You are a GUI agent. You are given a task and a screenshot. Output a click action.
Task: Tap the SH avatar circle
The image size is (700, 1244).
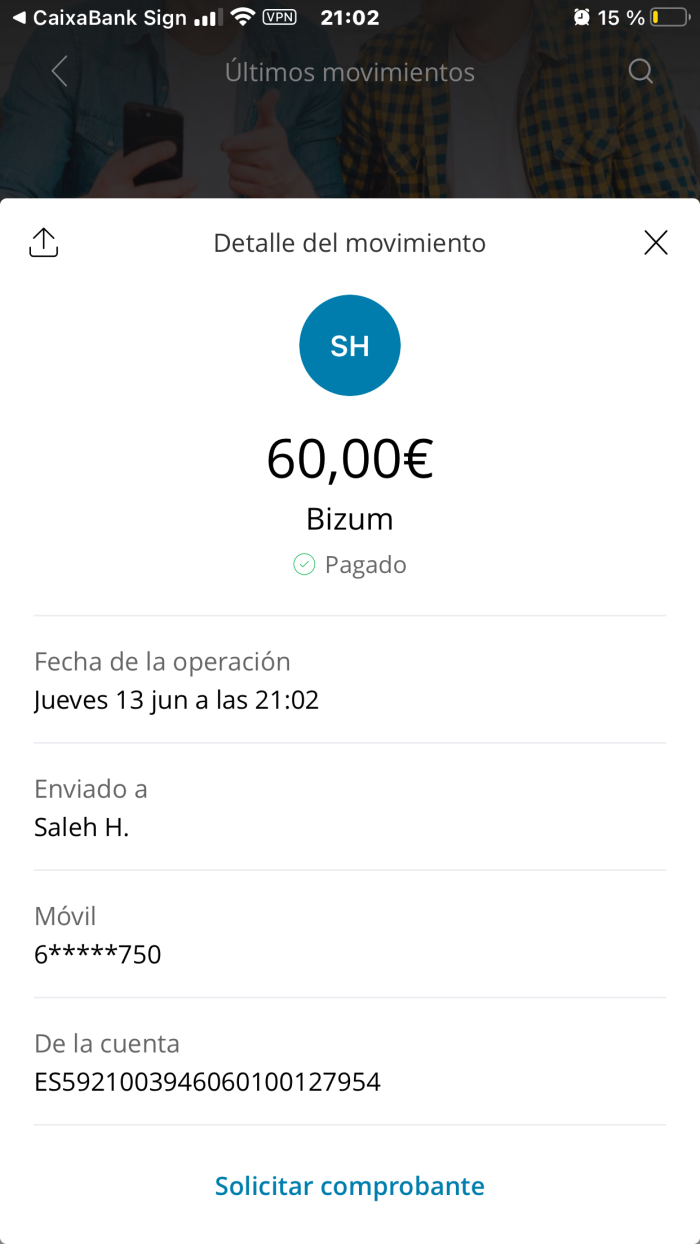[350, 345]
